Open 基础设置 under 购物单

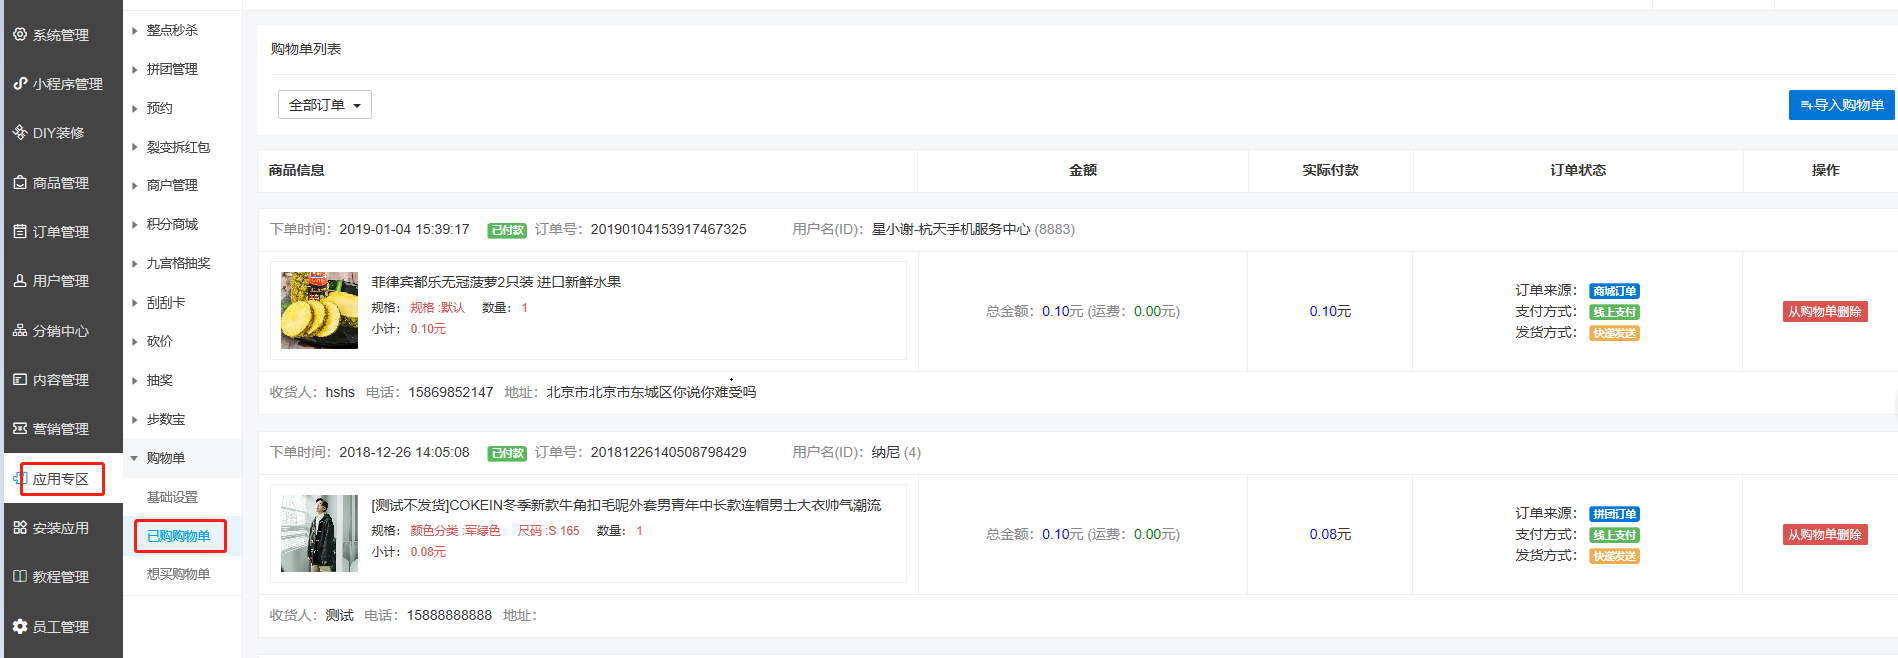172,497
